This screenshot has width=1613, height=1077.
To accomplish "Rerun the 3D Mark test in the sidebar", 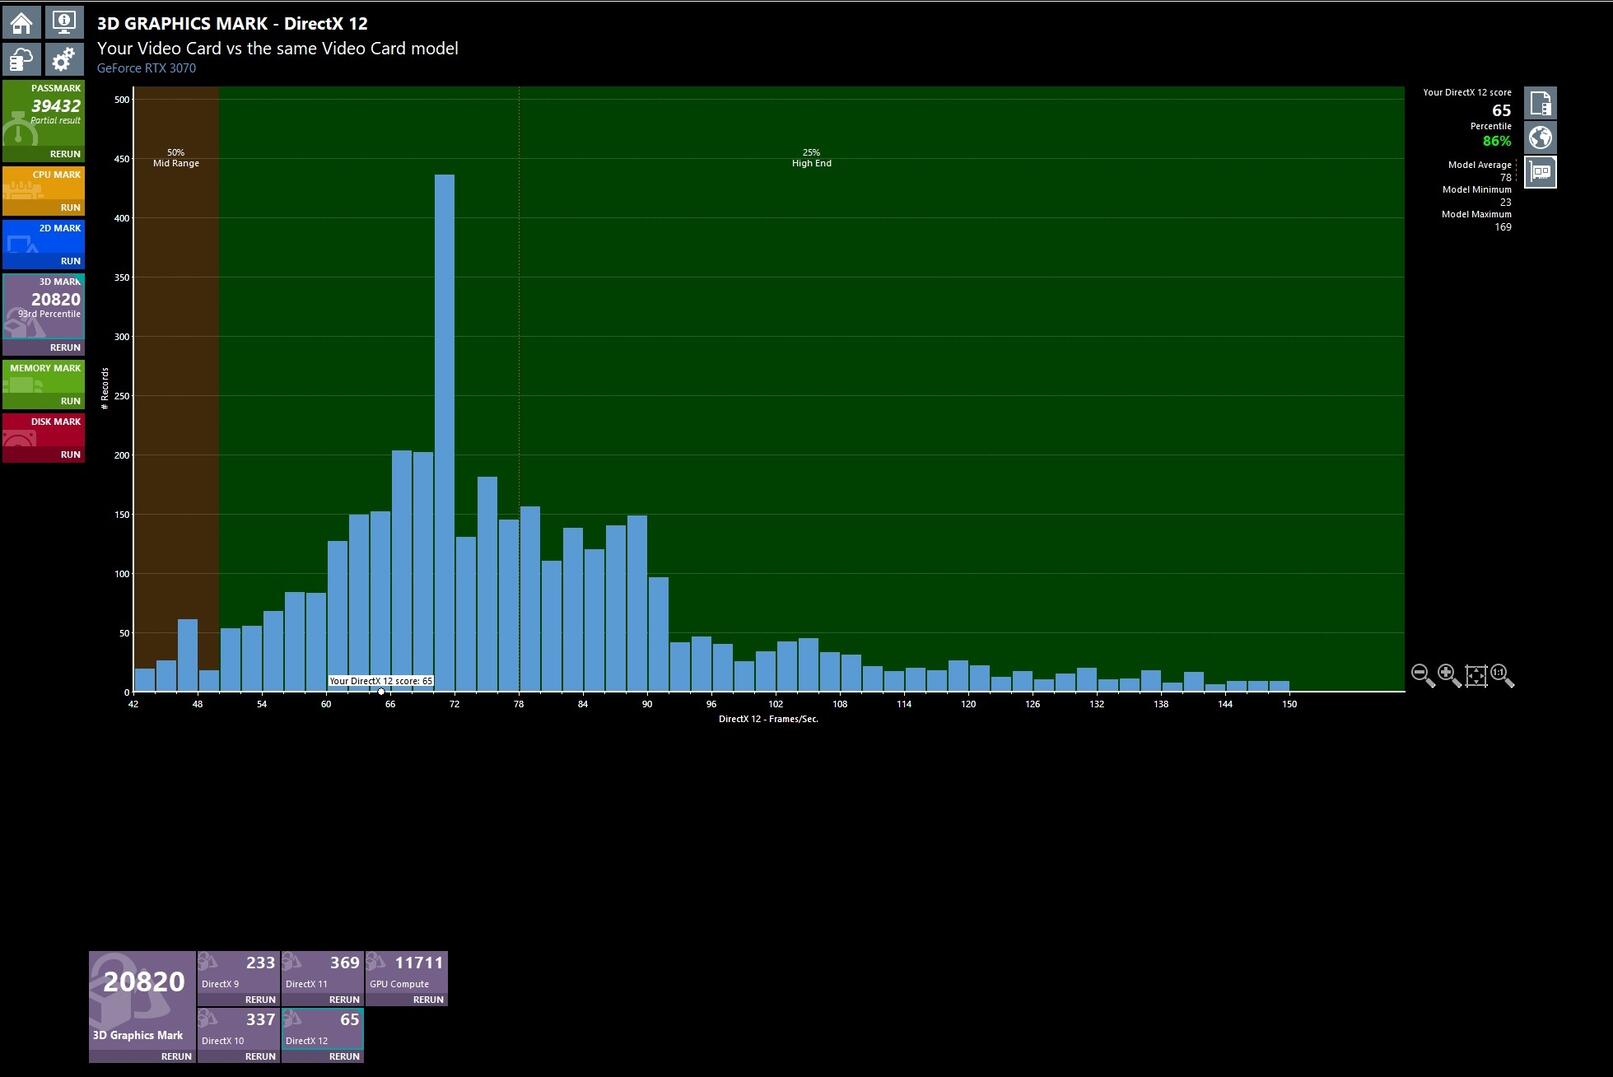I will (65, 348).
